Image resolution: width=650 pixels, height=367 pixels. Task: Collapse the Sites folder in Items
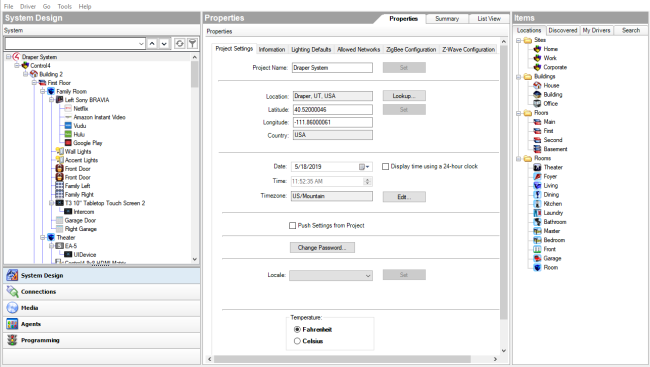point(519,40)
